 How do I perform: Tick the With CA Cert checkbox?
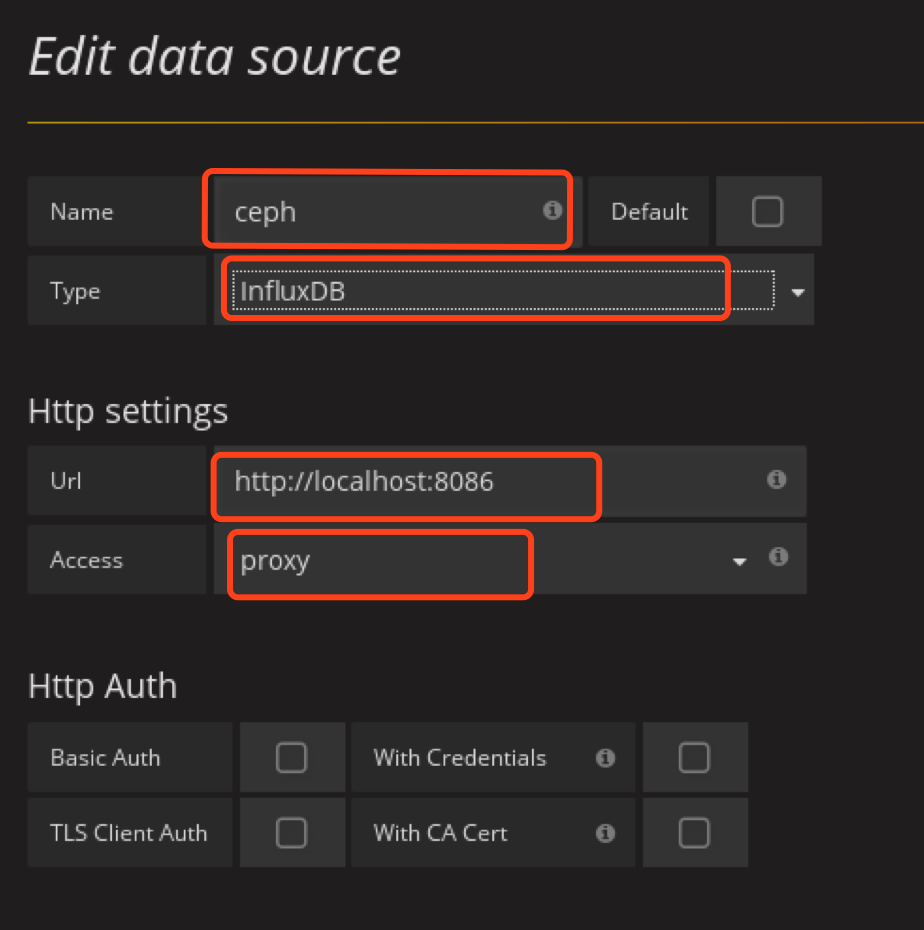click(x=694, y=832)
